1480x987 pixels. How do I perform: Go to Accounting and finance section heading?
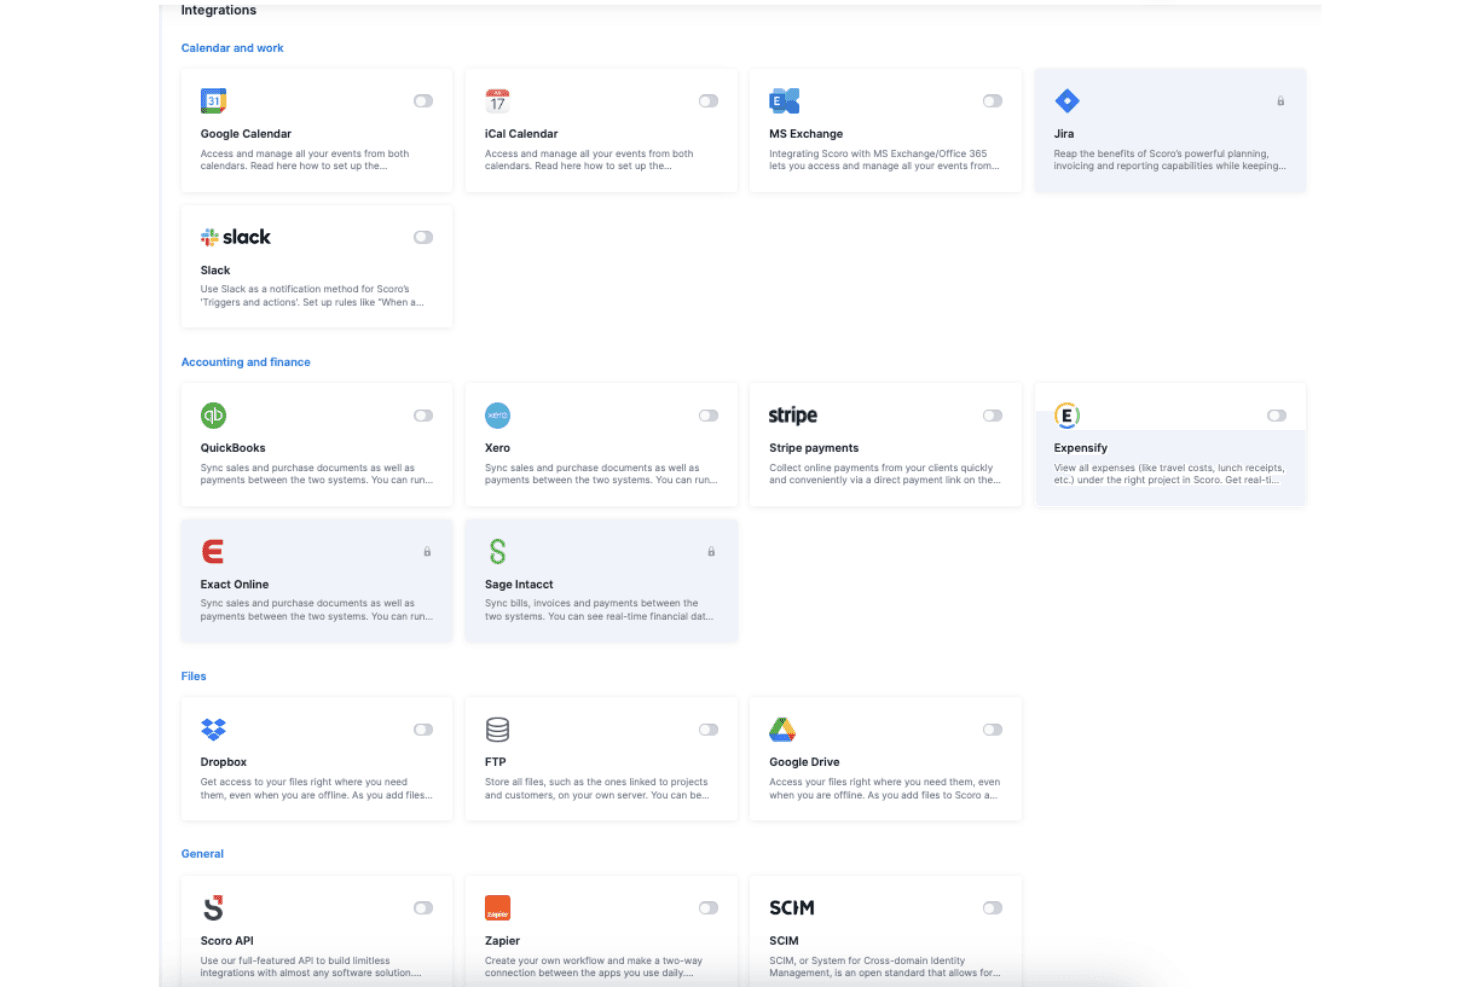245,362
